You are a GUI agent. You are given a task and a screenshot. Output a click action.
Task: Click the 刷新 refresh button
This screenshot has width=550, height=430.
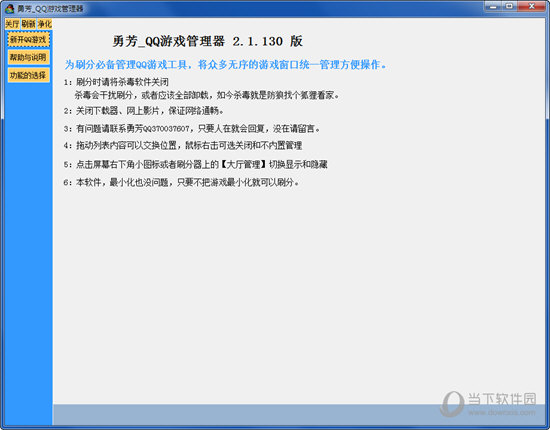pyautogui.click(x=28, y=24)
